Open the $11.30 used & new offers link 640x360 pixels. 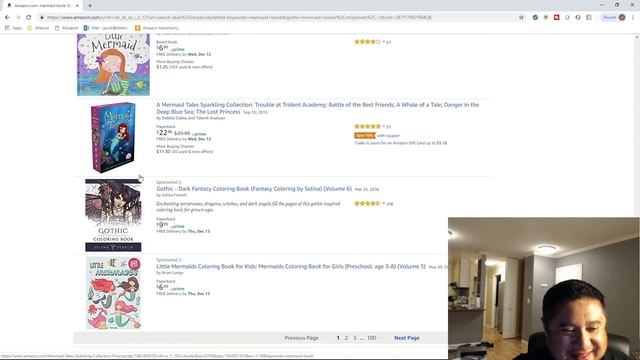tap(184, 152)
